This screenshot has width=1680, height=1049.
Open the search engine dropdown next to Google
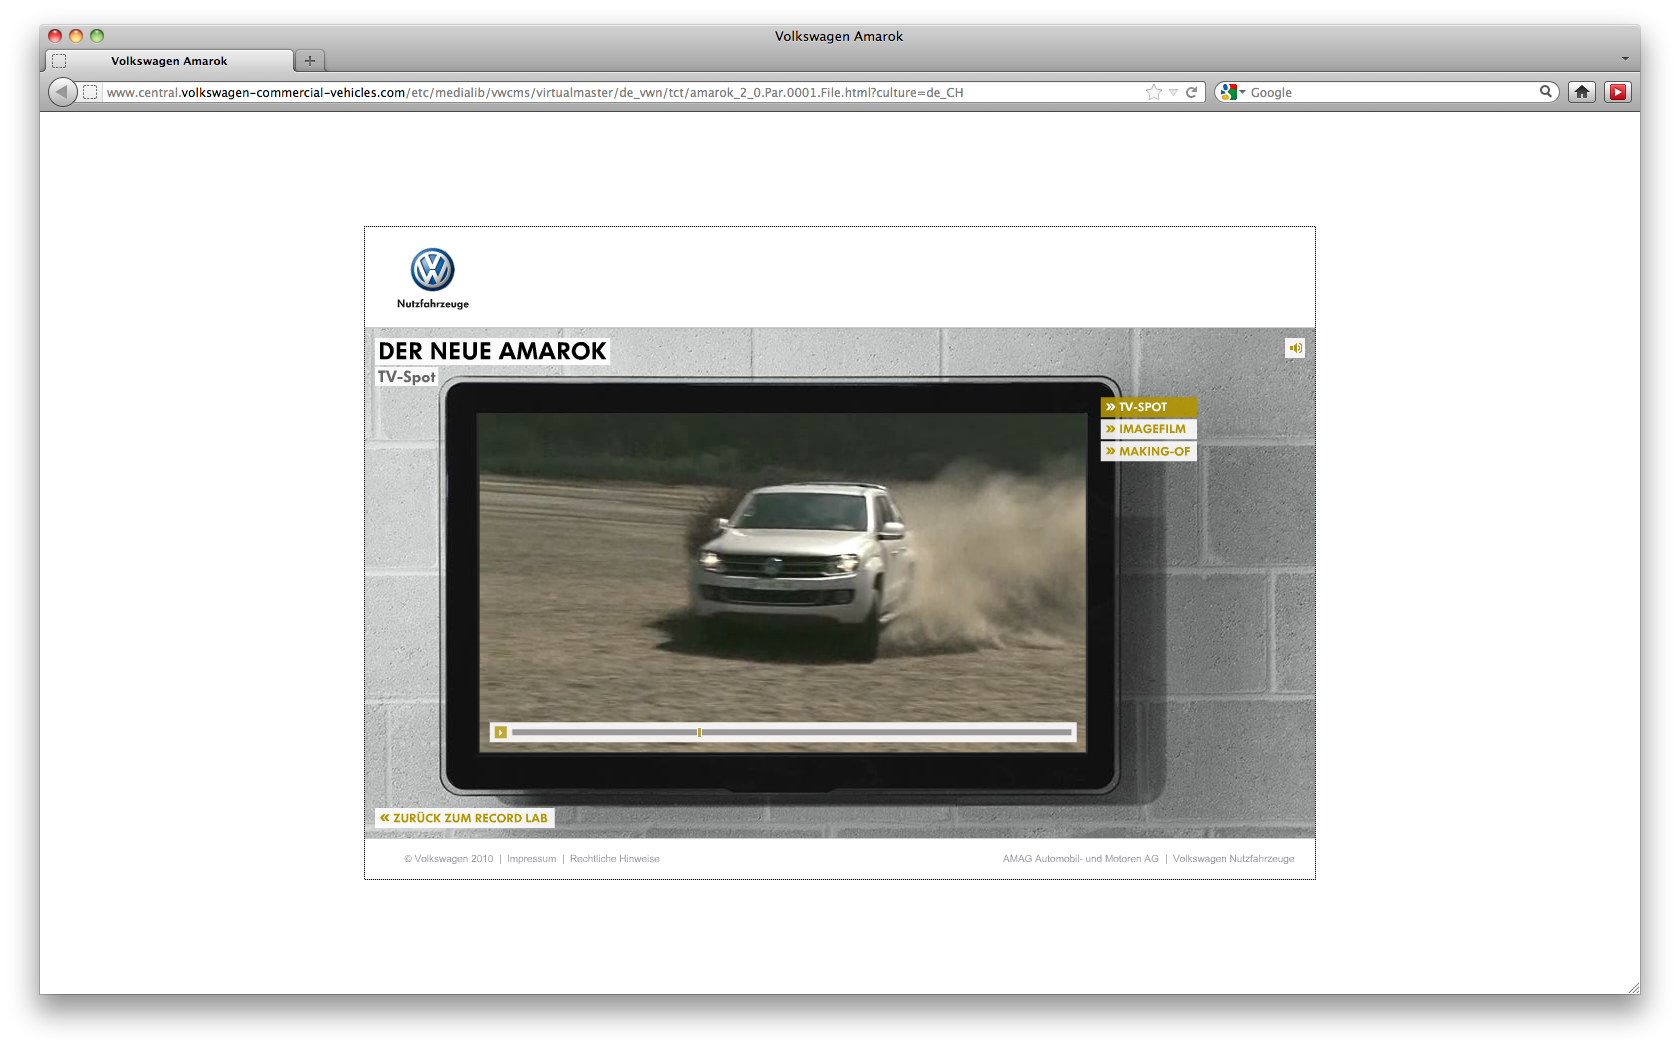[x=1232, y=92]
